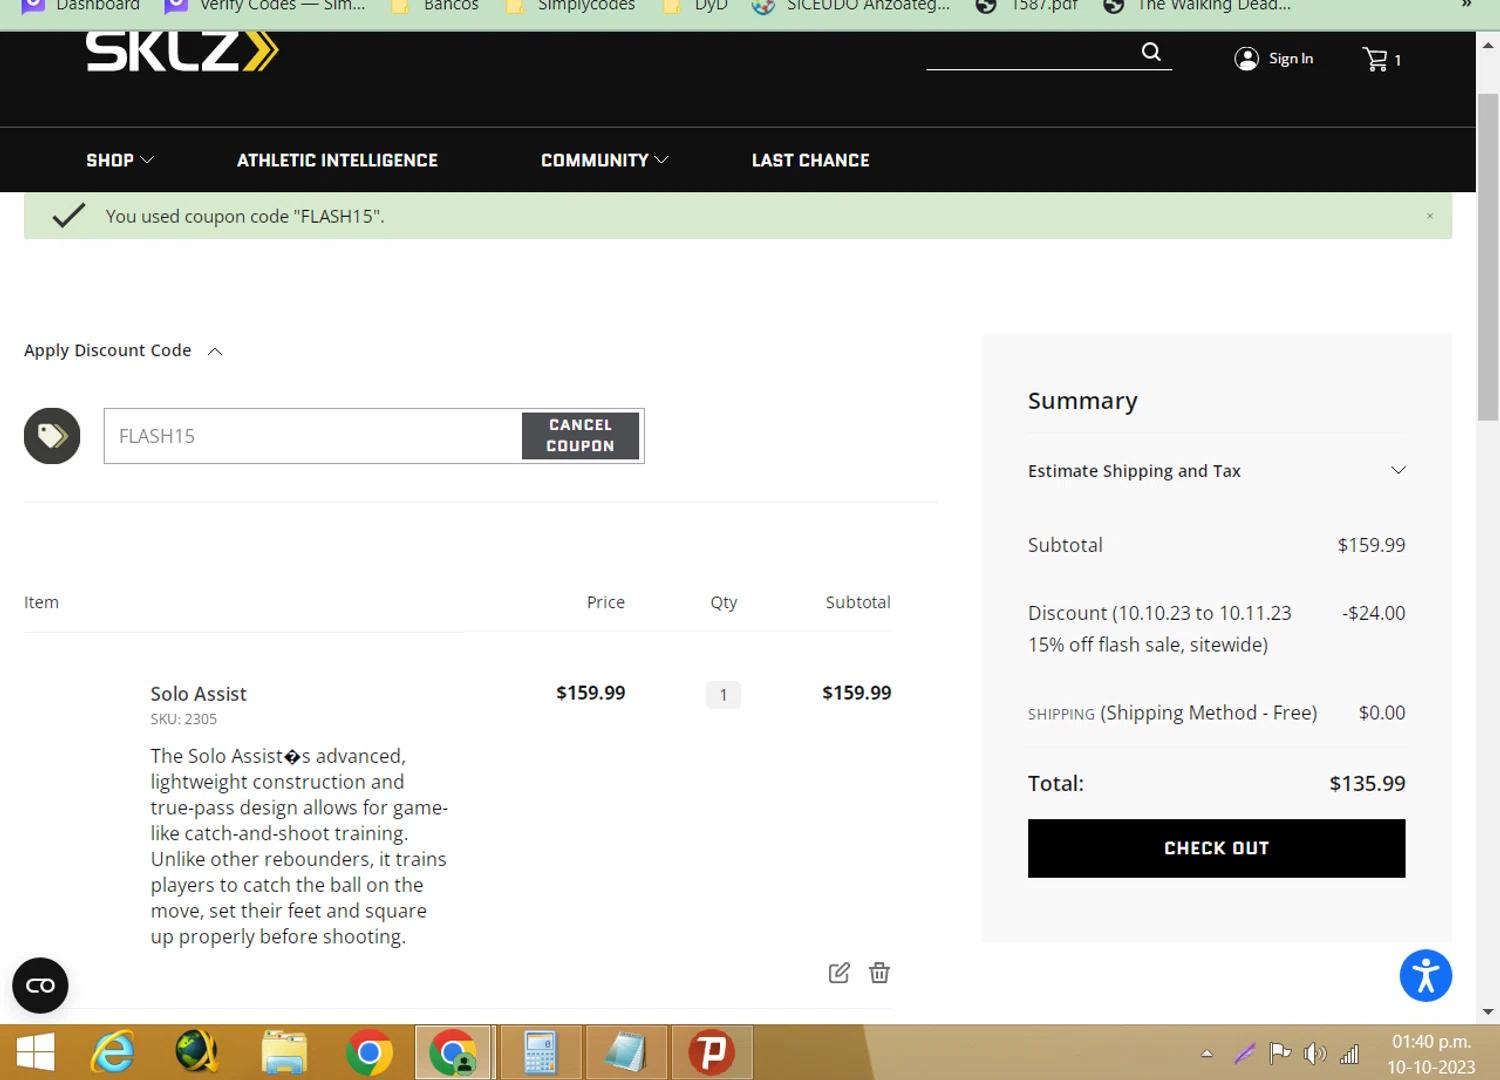Viewport: 1500px width, 1080px height.
Task: Click scrollbar down arrow
Action: [x=1488, y=1012]
